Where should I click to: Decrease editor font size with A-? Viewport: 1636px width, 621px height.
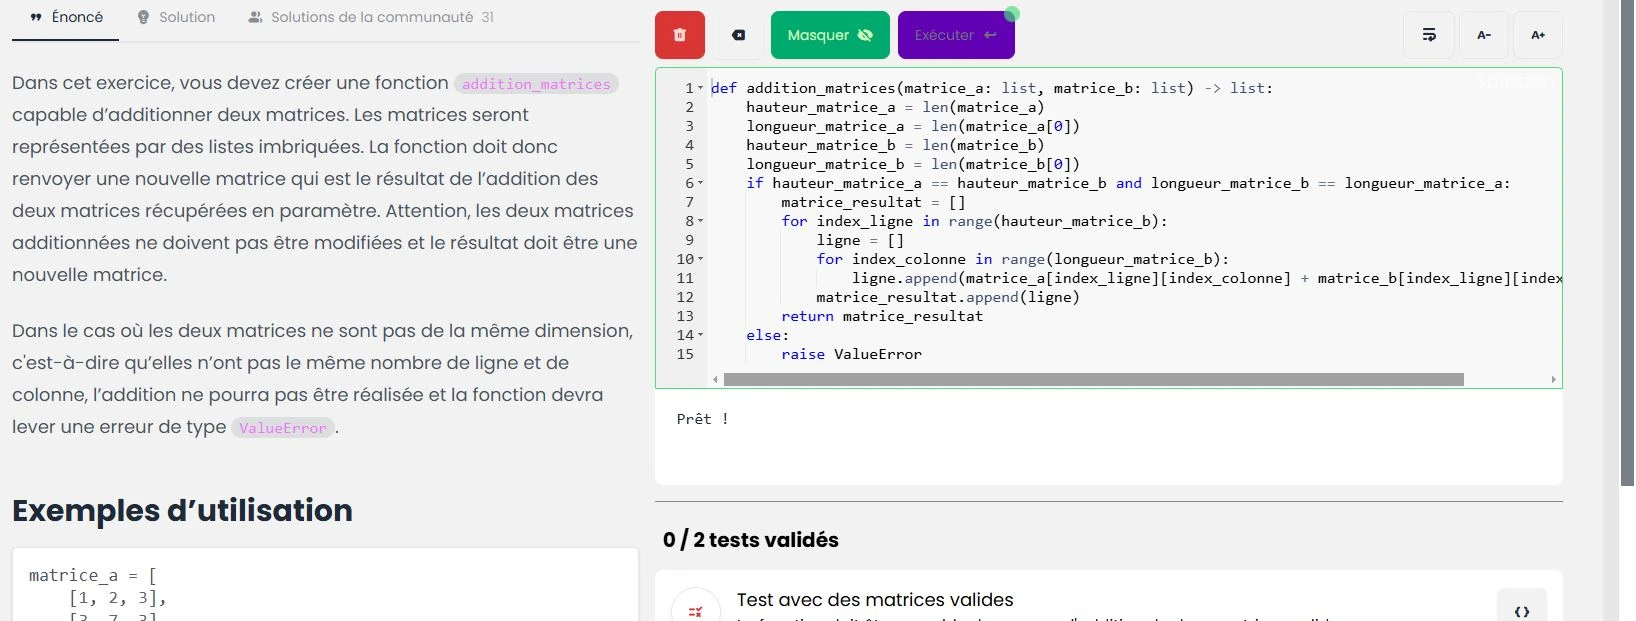coord(1484,35)
